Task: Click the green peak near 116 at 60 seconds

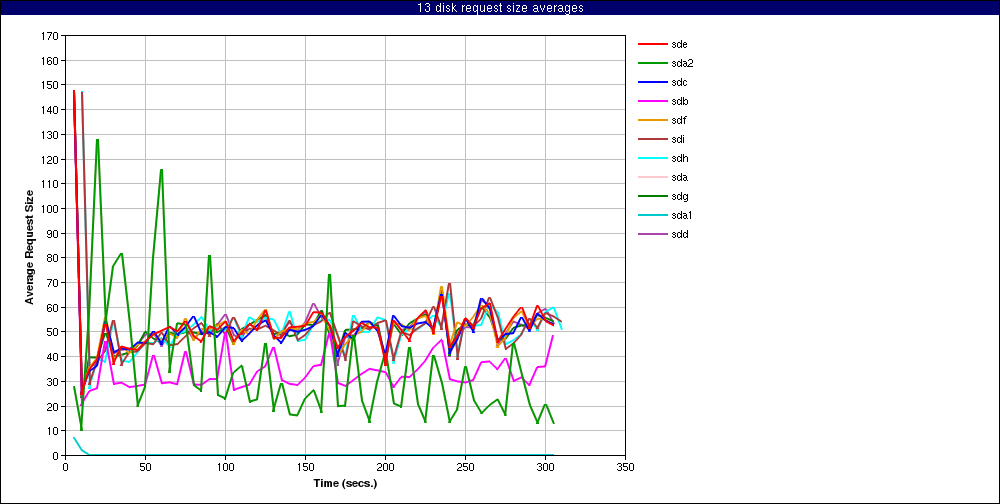Action: (x=161, y=170)
